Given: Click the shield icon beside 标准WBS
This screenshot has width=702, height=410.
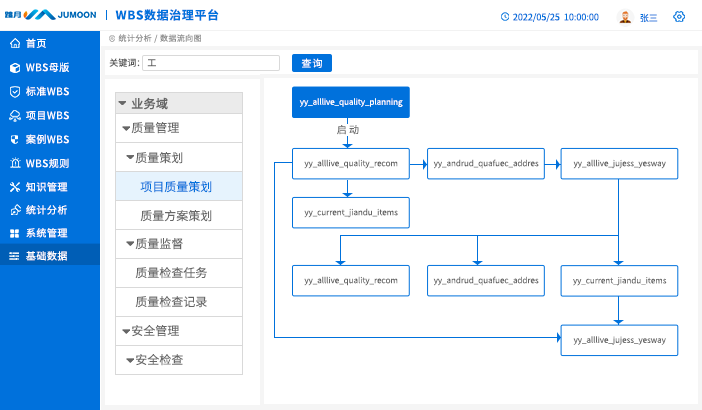Looking at the screenshot, I should pos(15,92).
